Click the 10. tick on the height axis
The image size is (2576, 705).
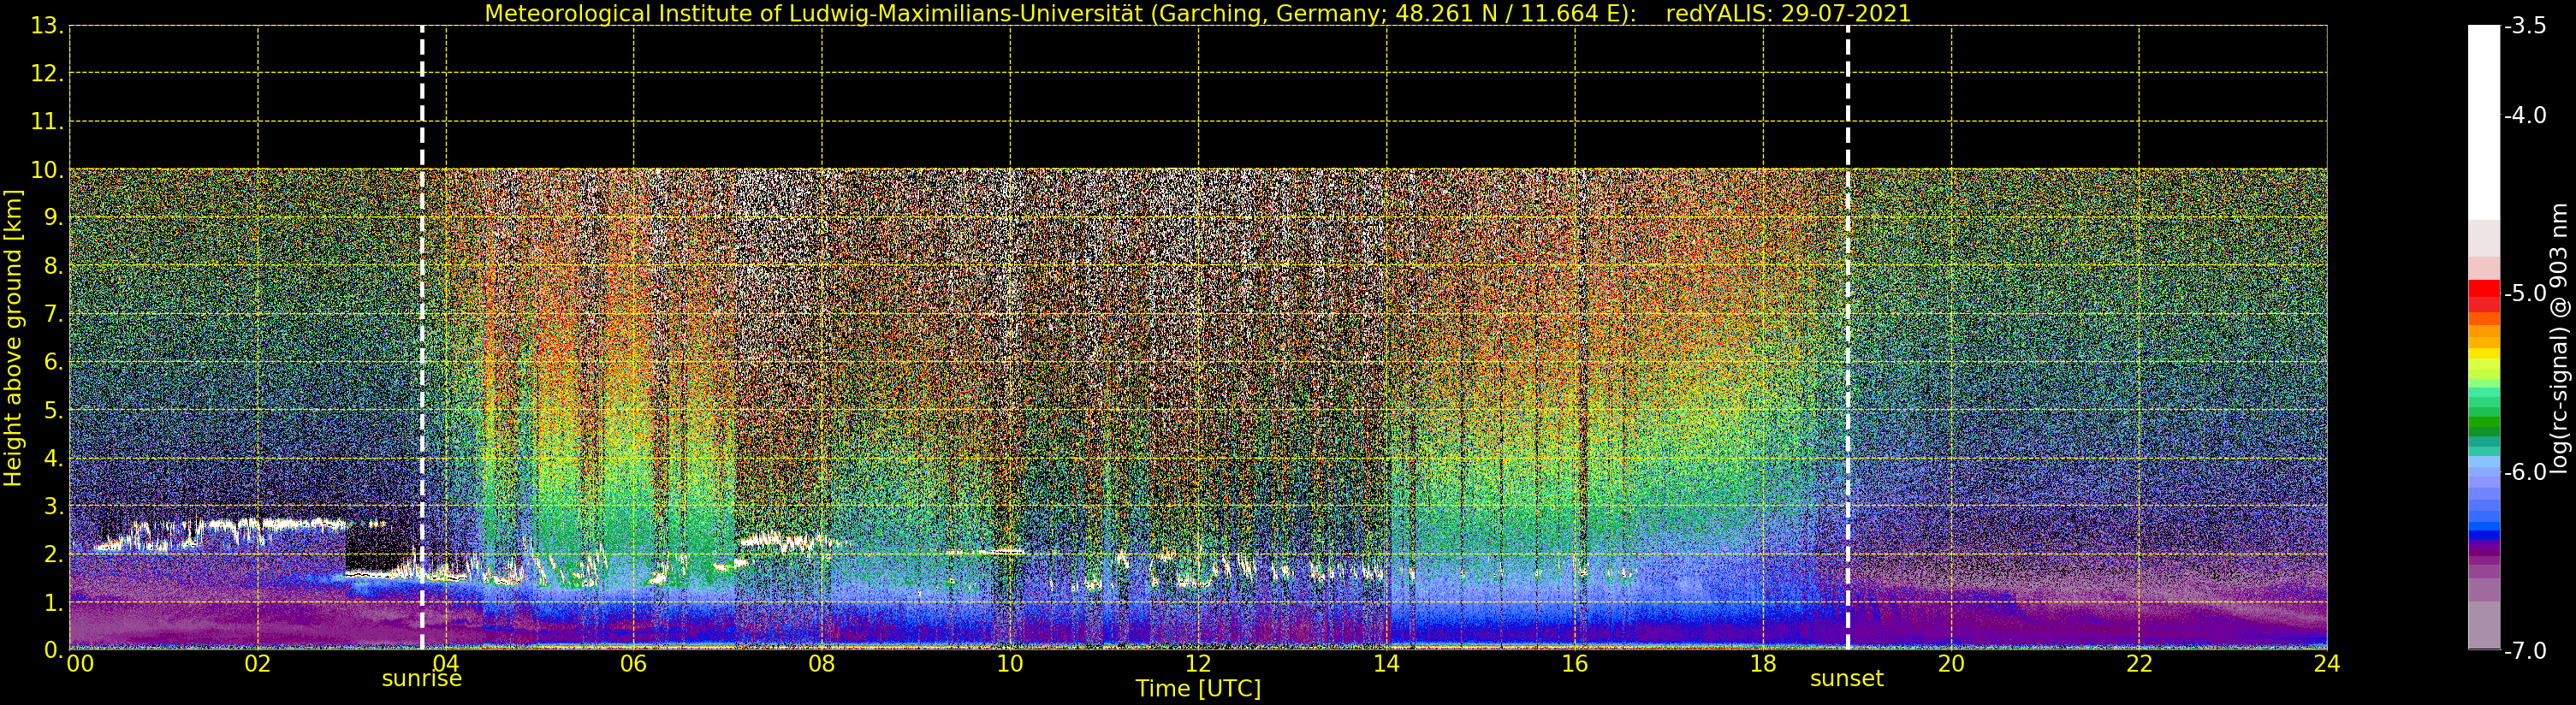47,170
